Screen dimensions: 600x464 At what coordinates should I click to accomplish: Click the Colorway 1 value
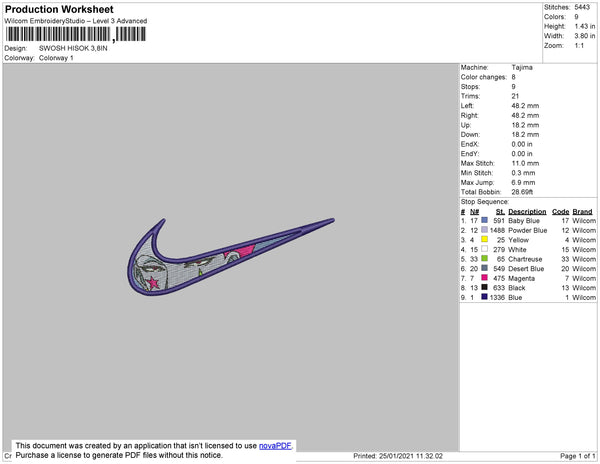[56, 58]
